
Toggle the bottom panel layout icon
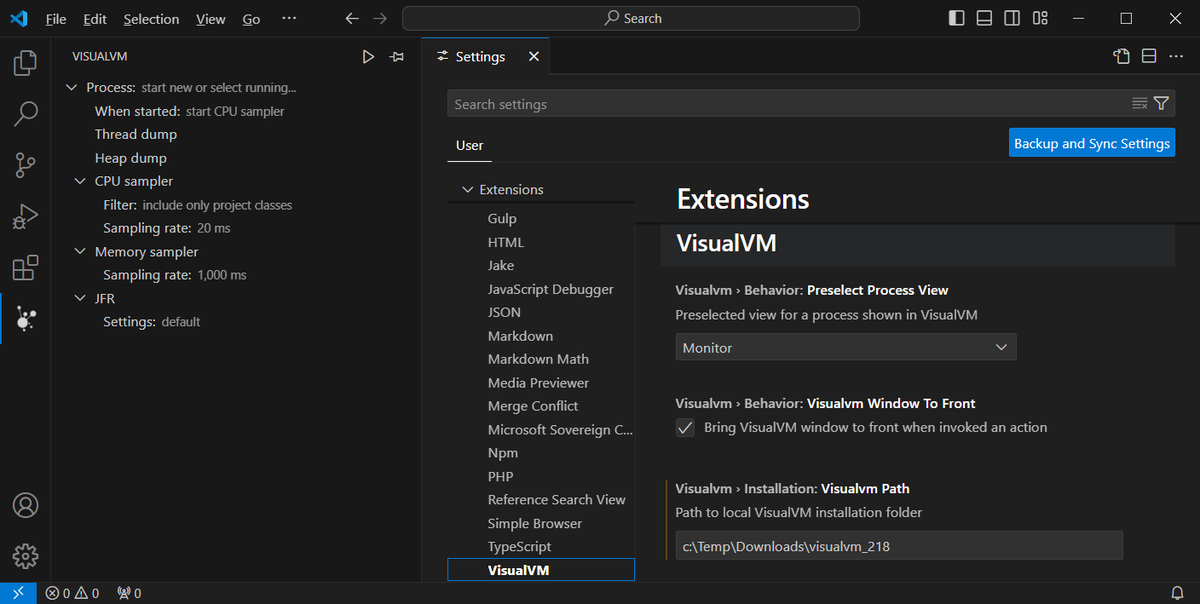(985, 18)
